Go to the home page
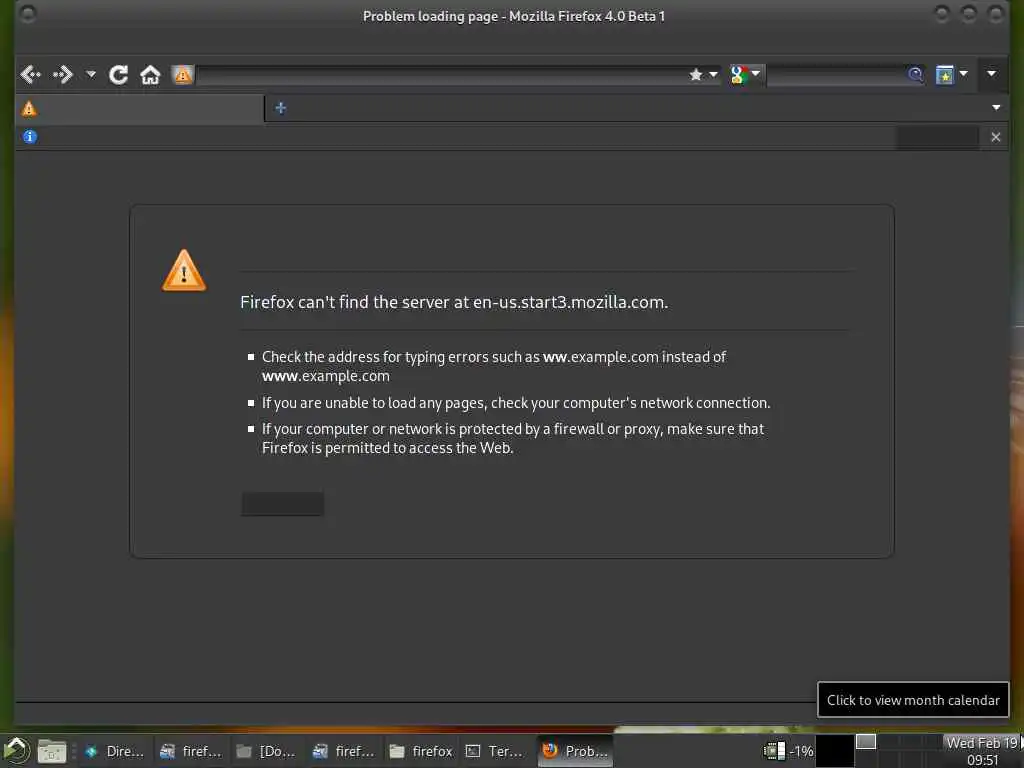The height and width of the screenshot is (768, 1024). point(150,74)
